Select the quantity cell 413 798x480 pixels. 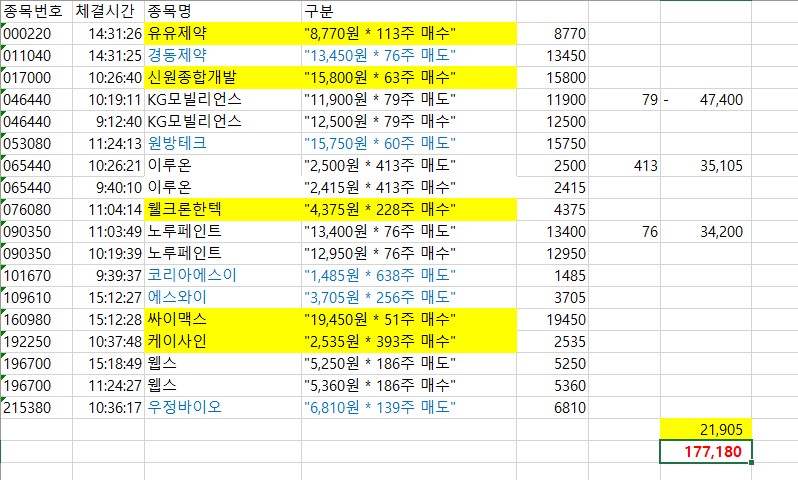click(x=624, y=165)
